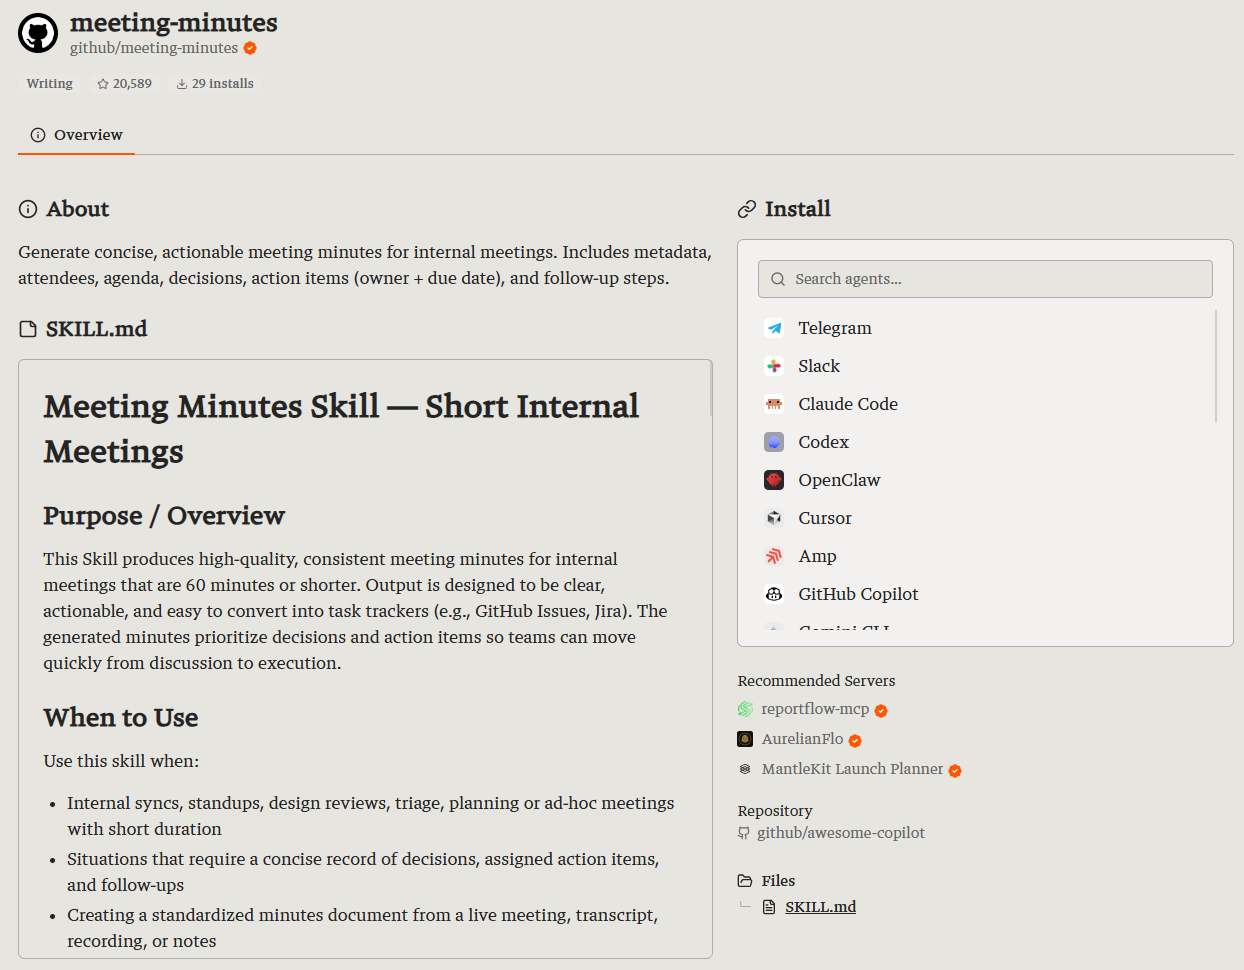Open the github/awesome-copilot repository link
The width and height of the screenshot is (1244, 970).
click(x=841, y=833)
